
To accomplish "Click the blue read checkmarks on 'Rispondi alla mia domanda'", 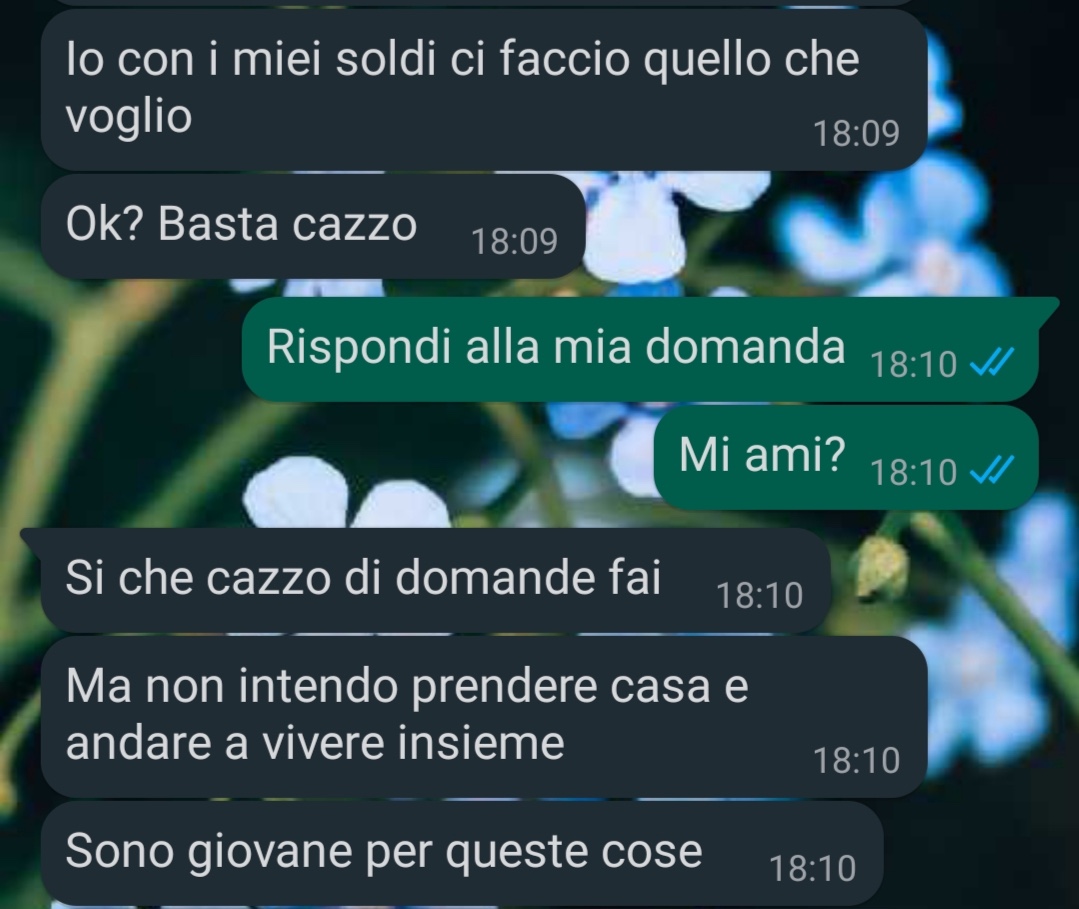I will pyautogui.click(x=992, y=362).
